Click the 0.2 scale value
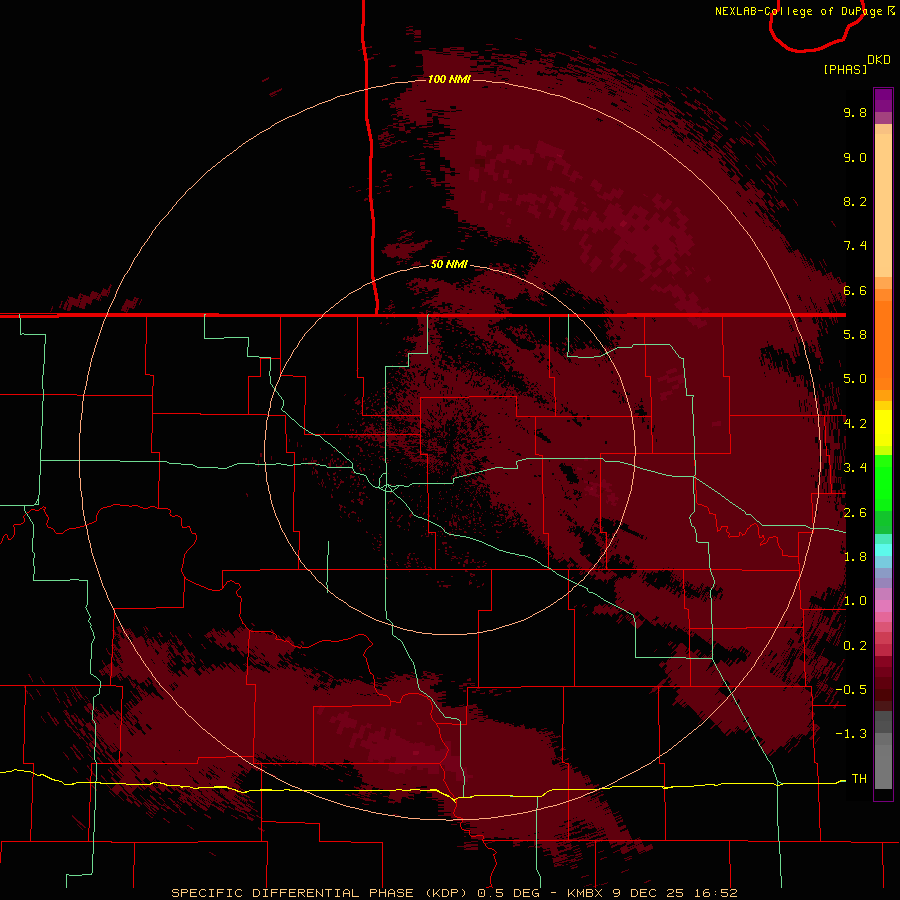Image resolution: width=900 pixels, height=900 pixels. tap(855, 646)
